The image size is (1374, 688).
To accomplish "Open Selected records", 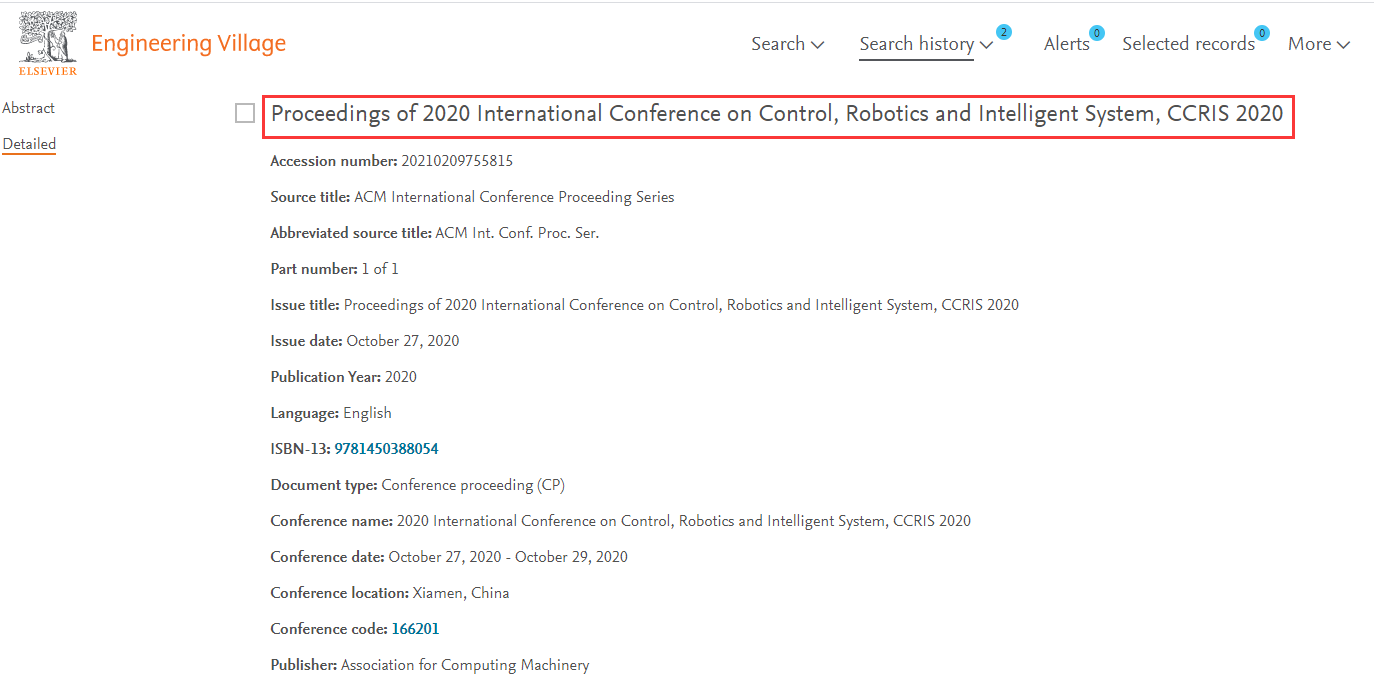I will [x=1188, y=44].
